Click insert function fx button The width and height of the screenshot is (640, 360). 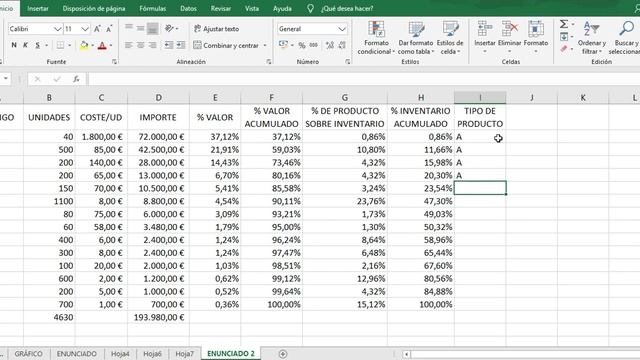click(76, 79)
